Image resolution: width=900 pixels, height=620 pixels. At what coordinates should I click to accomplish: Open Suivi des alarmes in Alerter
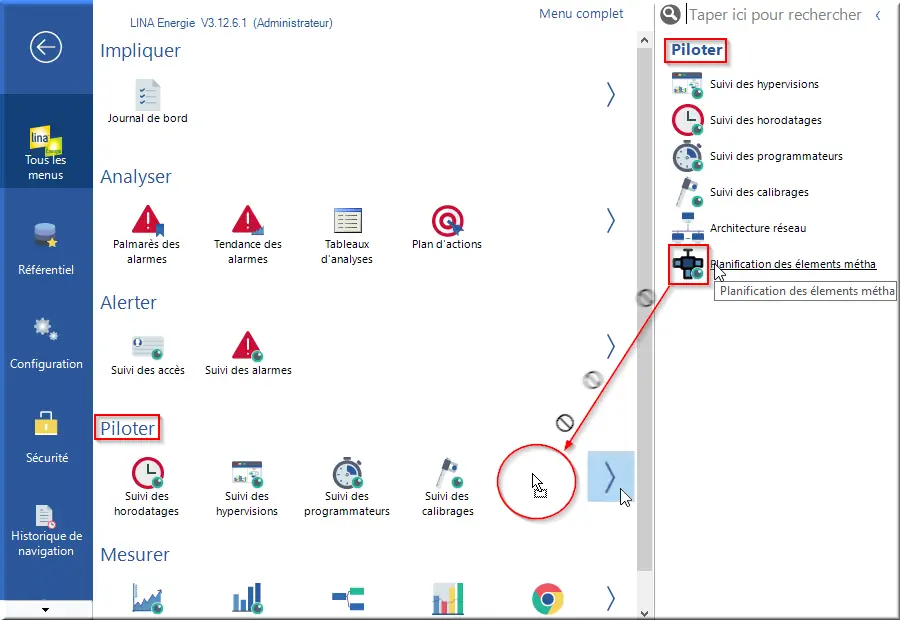[x=248, y=355]
